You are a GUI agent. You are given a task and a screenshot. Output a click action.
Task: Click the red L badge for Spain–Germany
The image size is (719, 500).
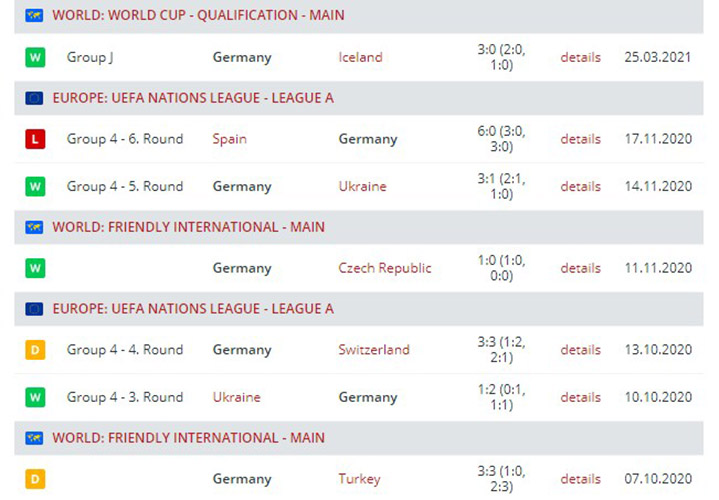35,139
